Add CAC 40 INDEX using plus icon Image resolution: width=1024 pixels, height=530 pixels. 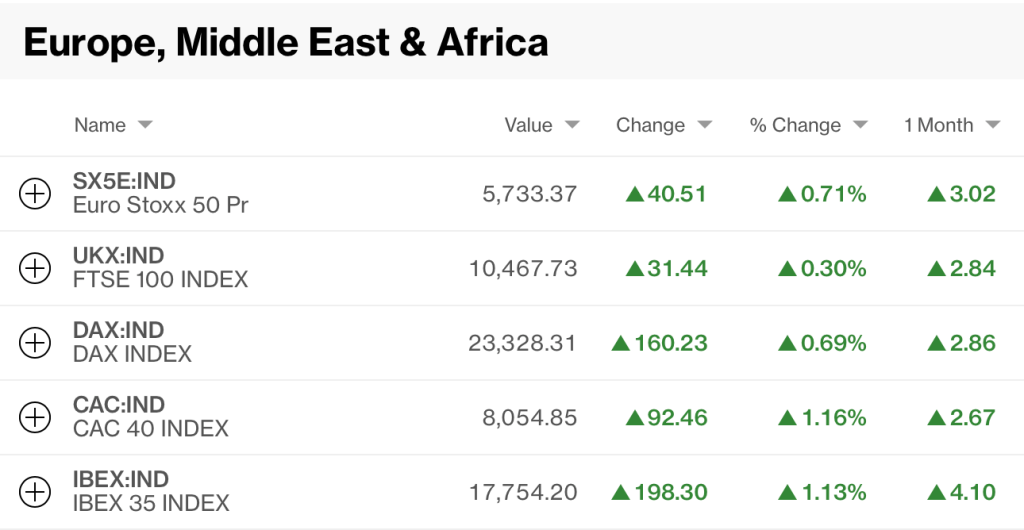[35, 417]
